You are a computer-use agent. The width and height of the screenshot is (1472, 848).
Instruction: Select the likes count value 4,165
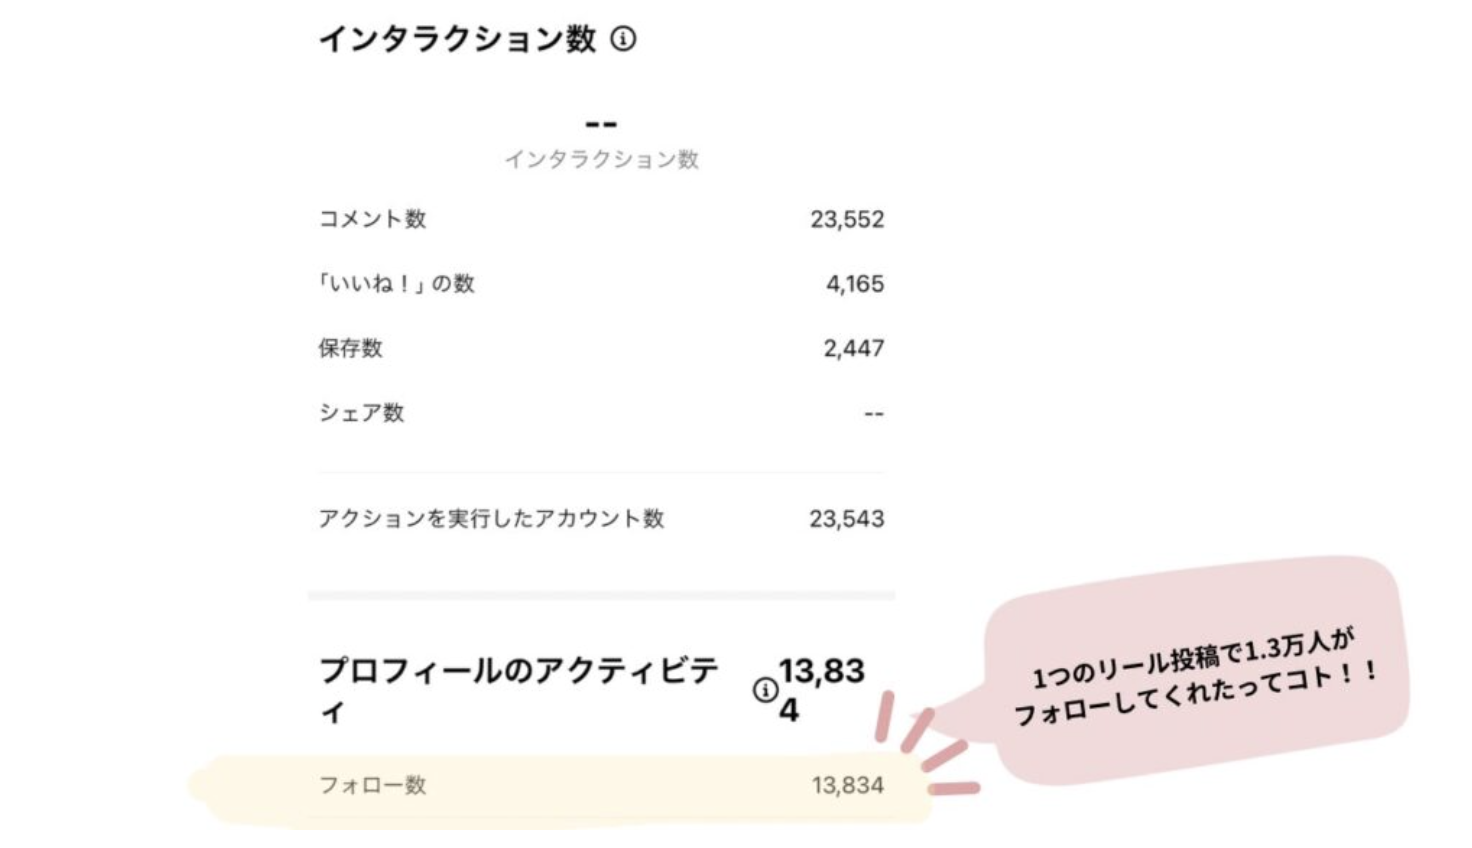(855, 284)
